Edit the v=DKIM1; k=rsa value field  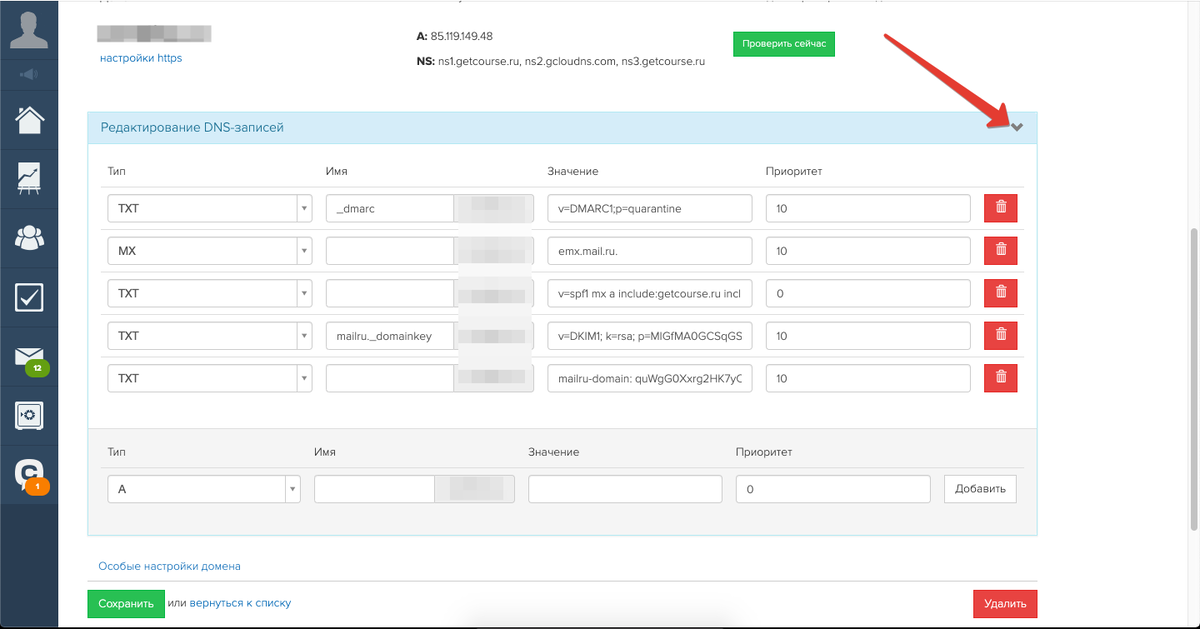coord(649,336)
